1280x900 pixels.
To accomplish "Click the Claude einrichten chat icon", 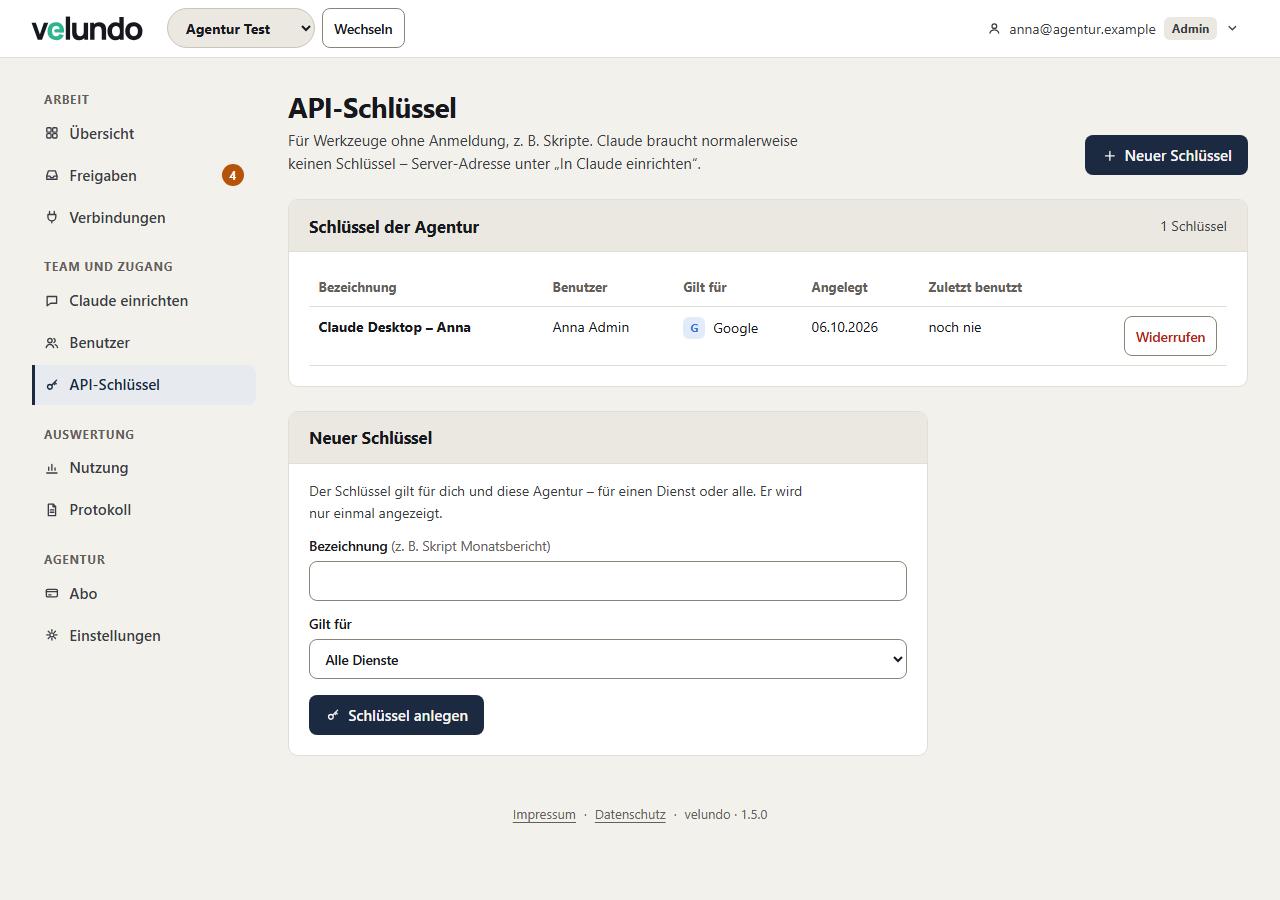I will point(52,300).
